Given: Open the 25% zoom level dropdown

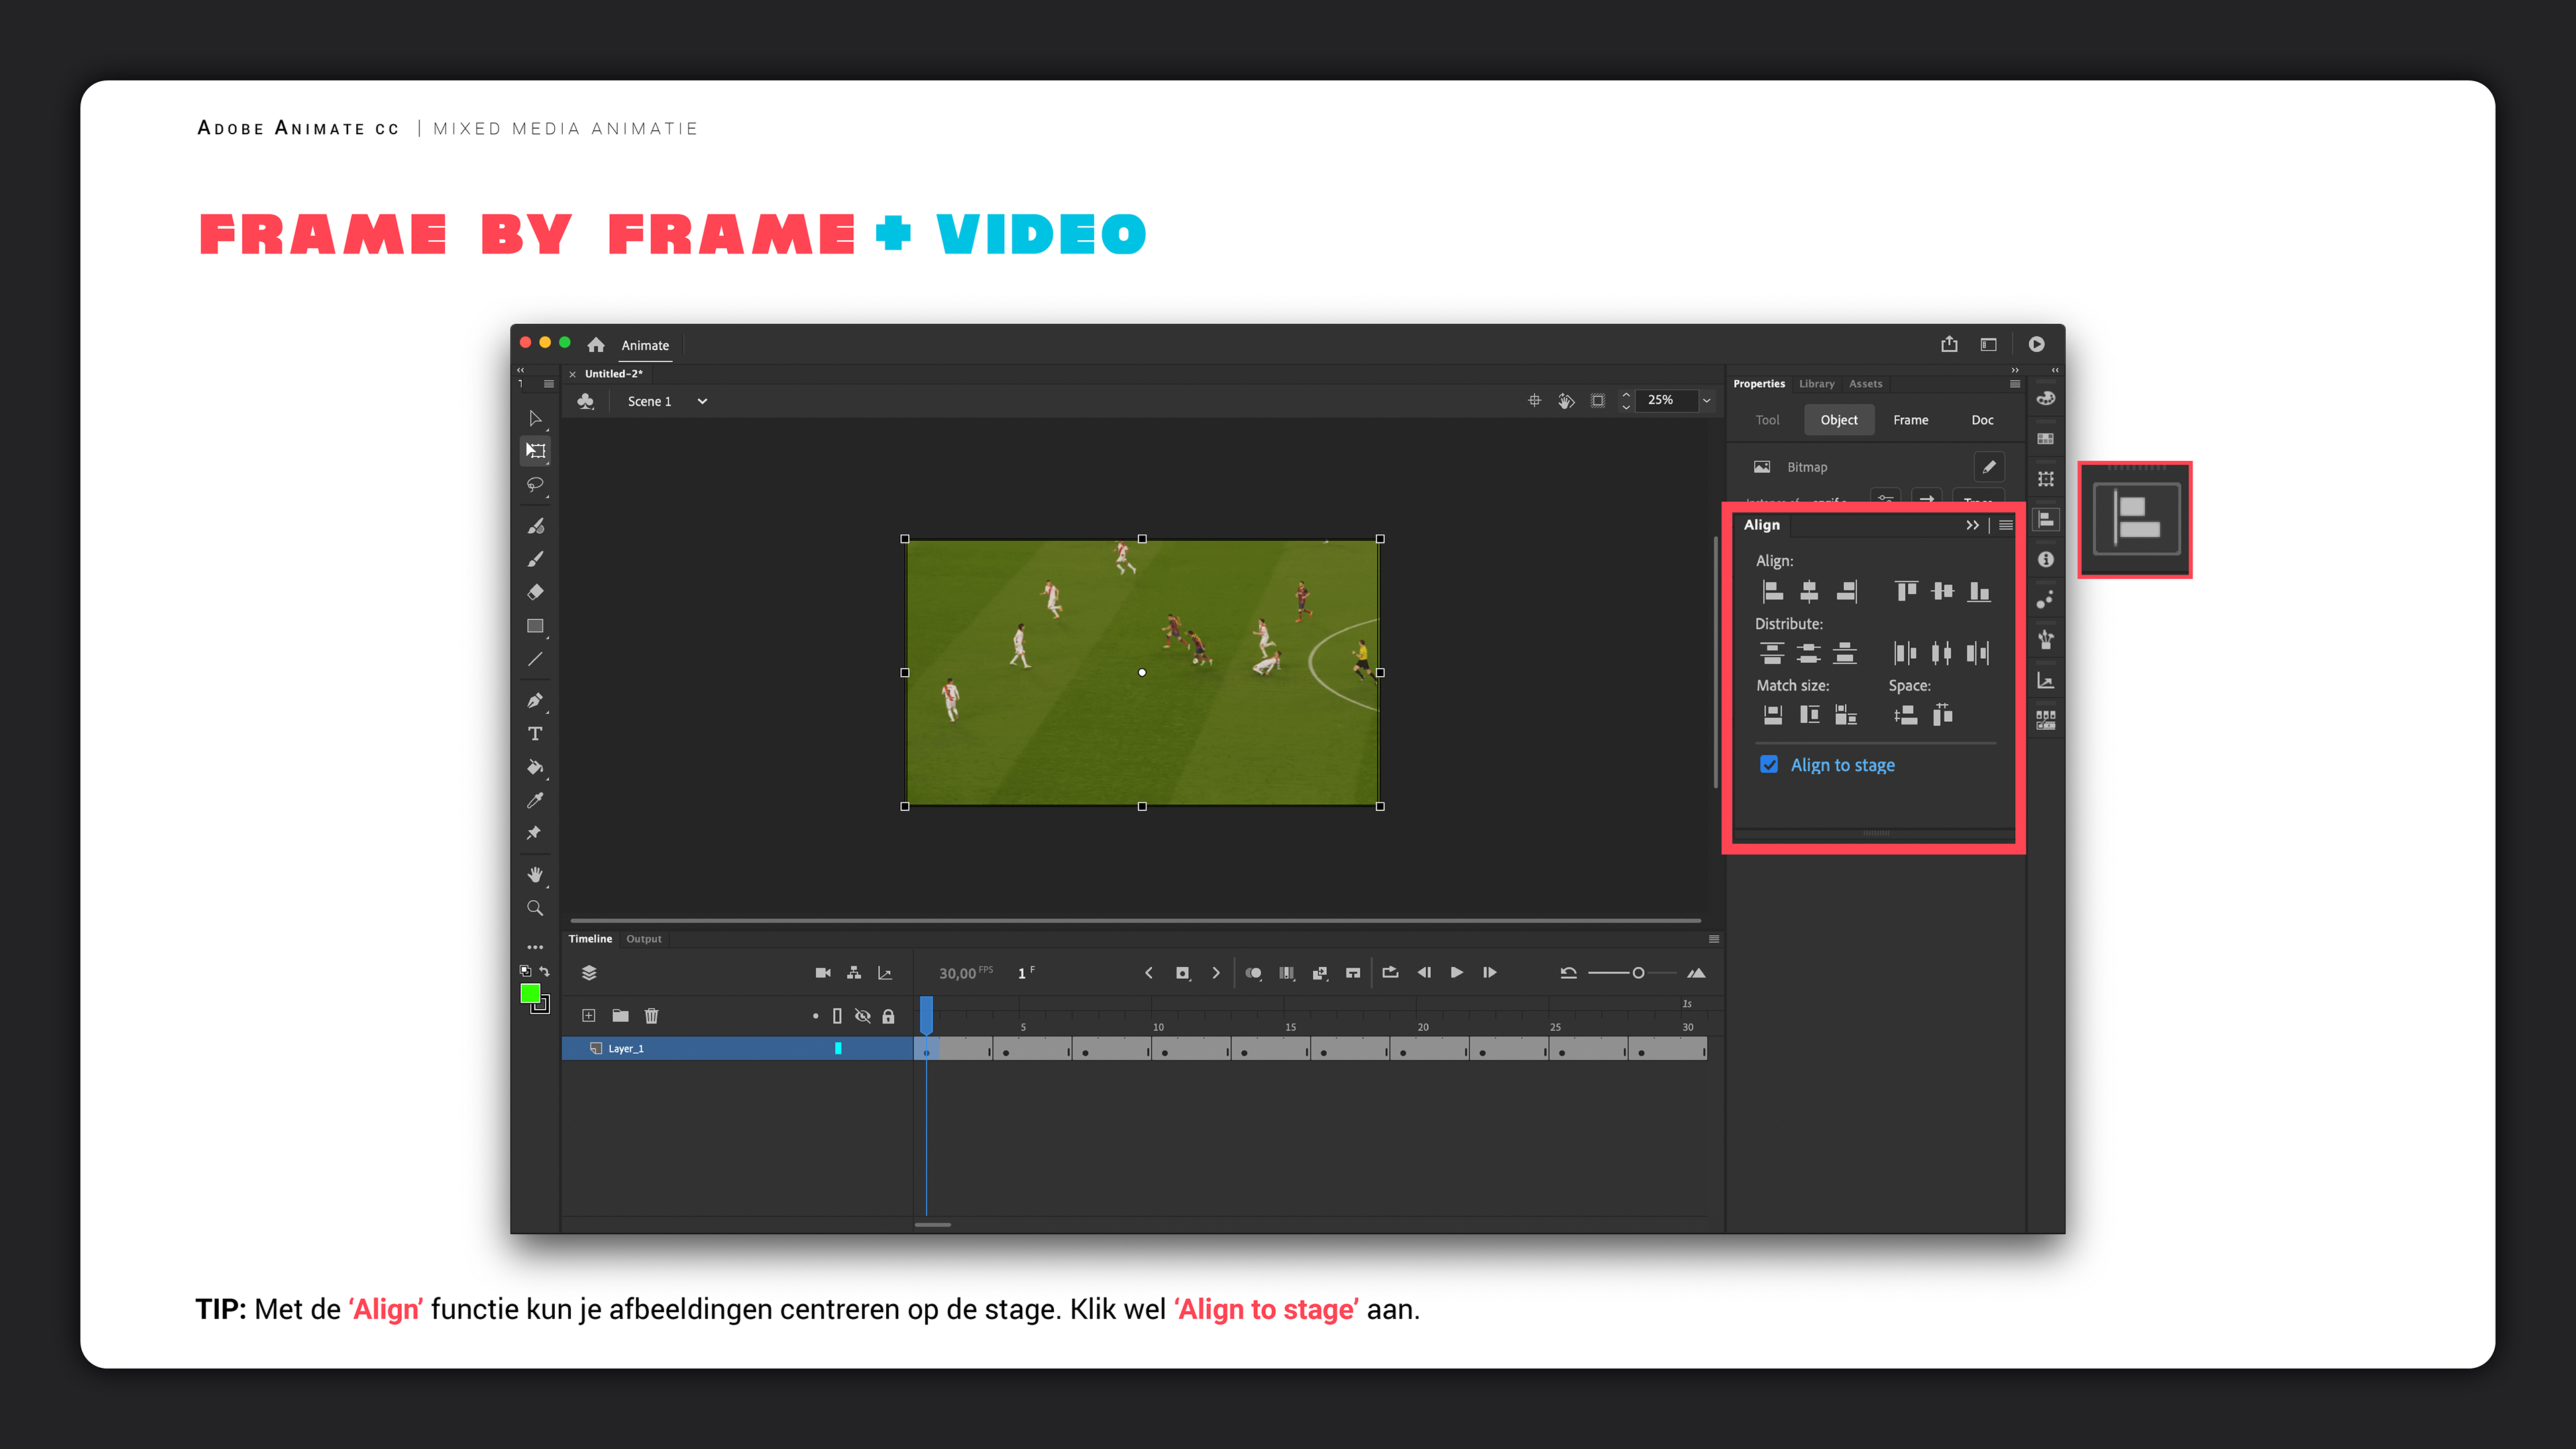Looking at the screenshot, I should click(x=1706, y=400).
